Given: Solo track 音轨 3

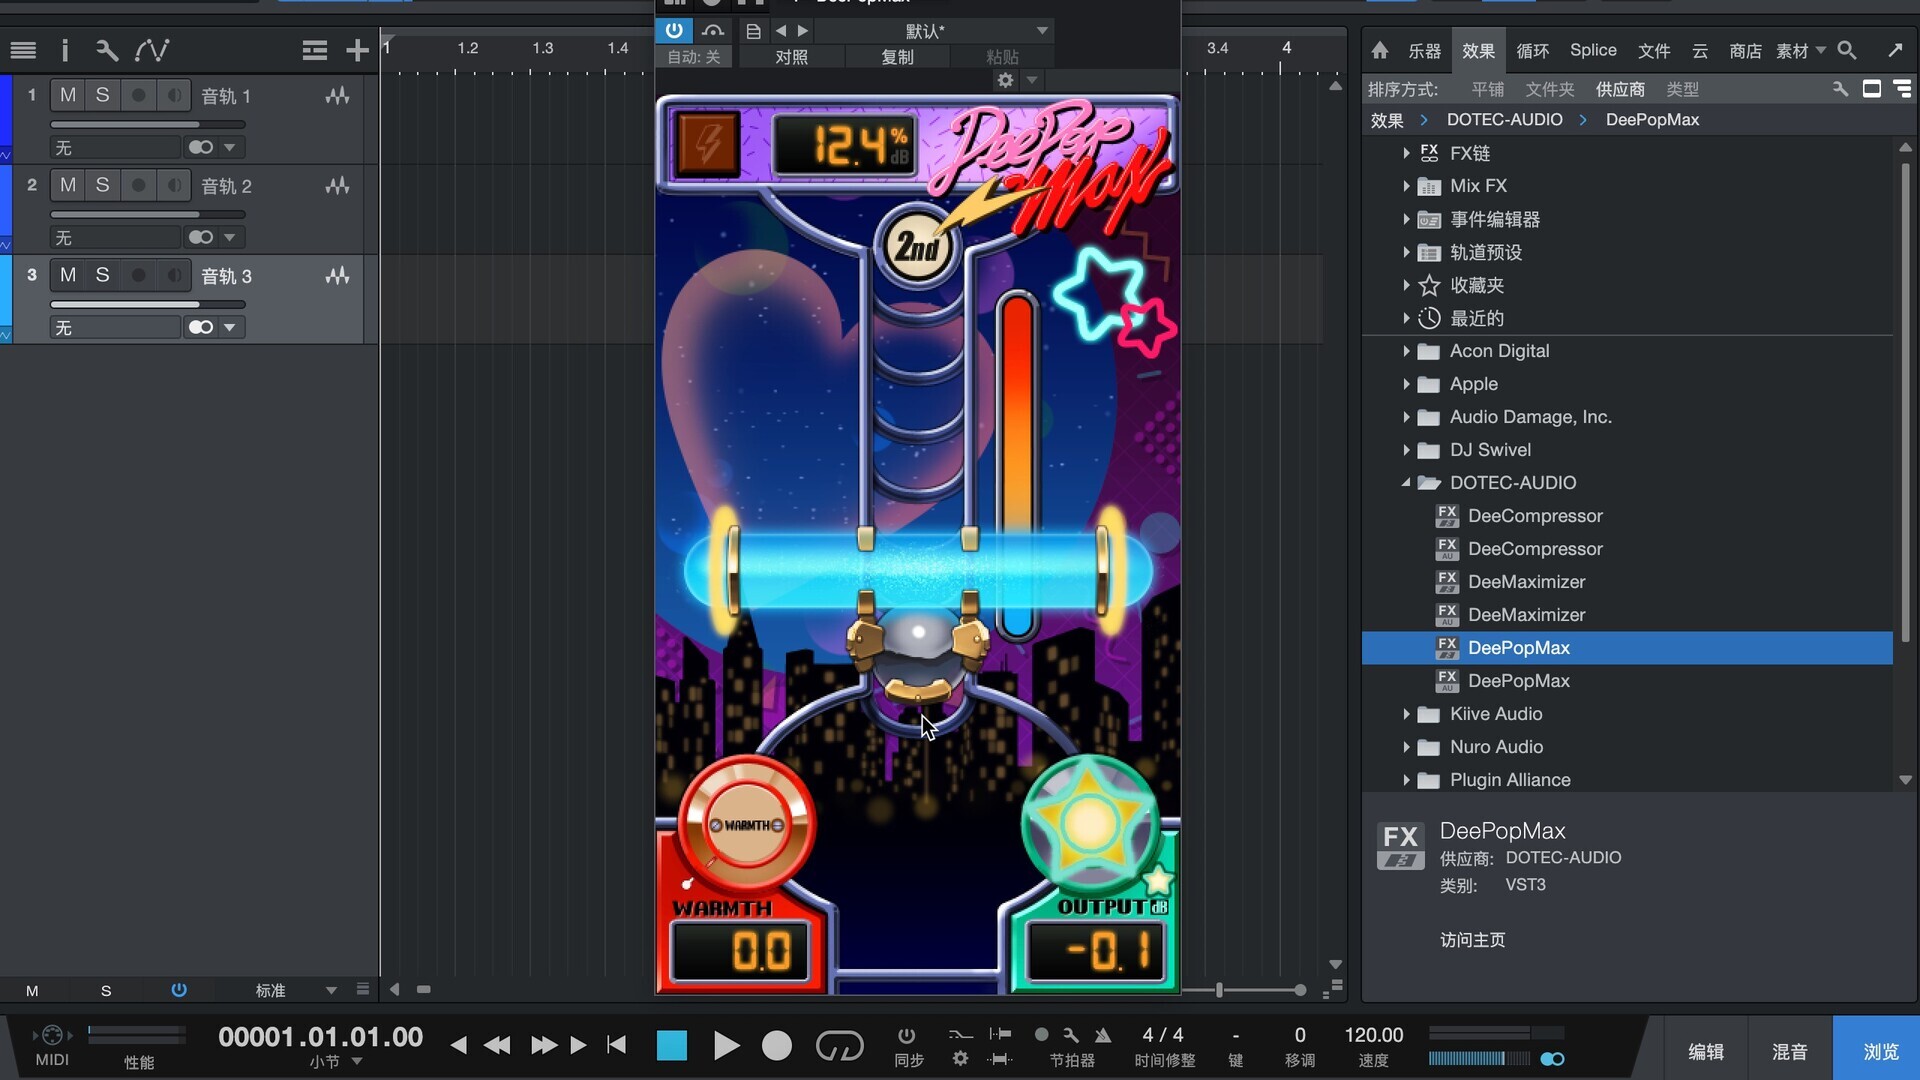Looking at the screenshot, I should pyautogui.click(x=102, y=275).
